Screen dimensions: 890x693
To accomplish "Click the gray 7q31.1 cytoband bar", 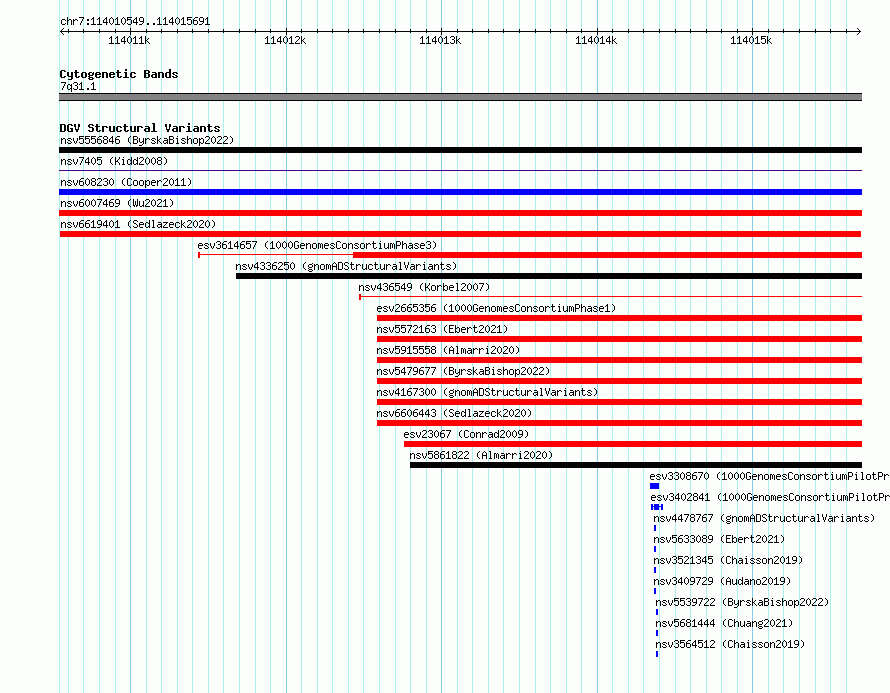I will [x=460, y=97].
